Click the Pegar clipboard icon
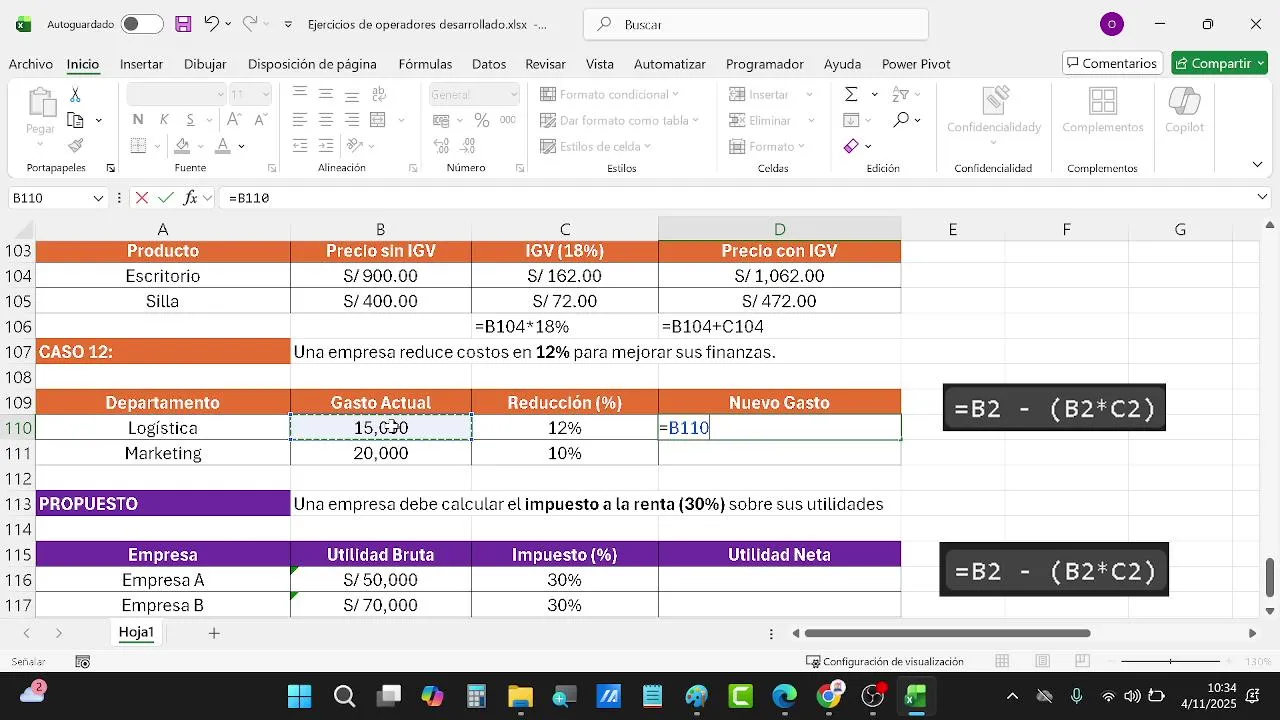 tap(41, 102)
